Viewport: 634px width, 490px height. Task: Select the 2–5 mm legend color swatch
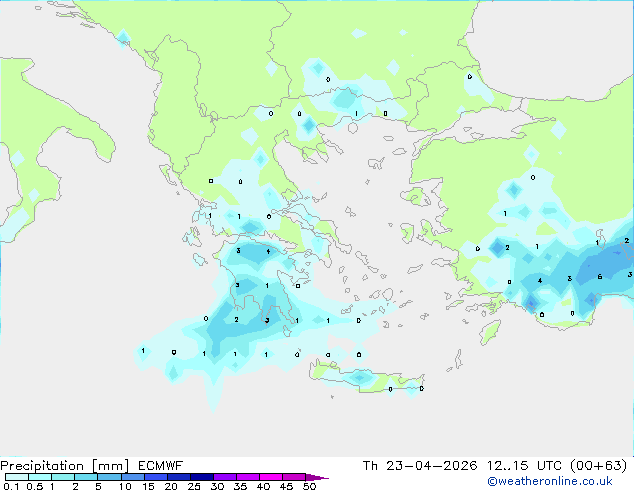86,477
